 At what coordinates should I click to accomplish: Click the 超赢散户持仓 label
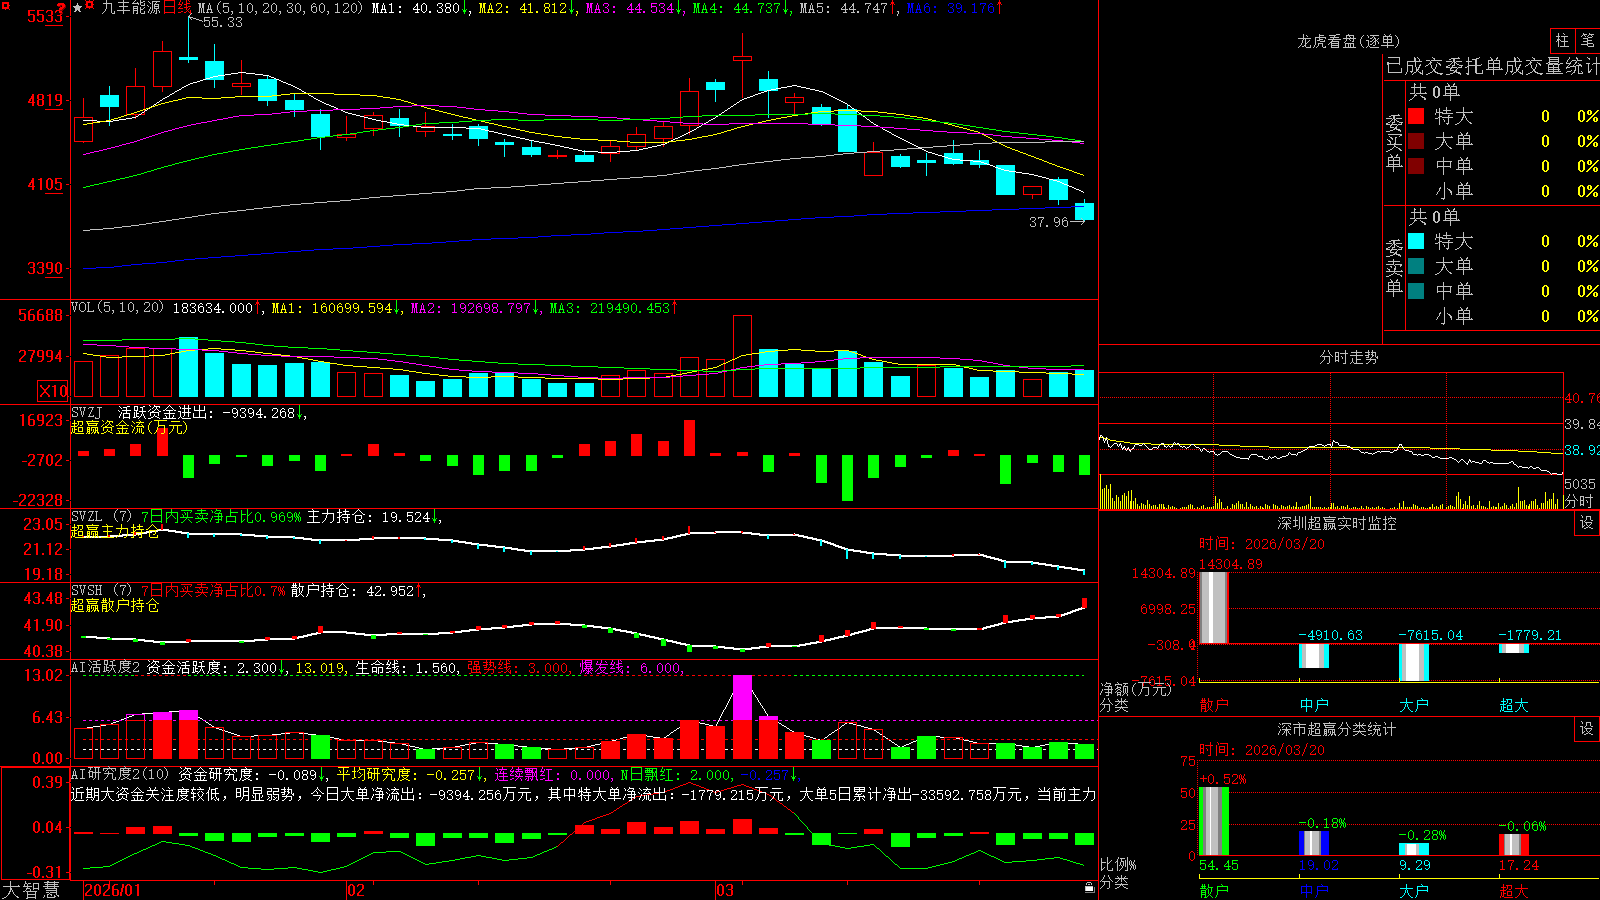click(115, 605)
